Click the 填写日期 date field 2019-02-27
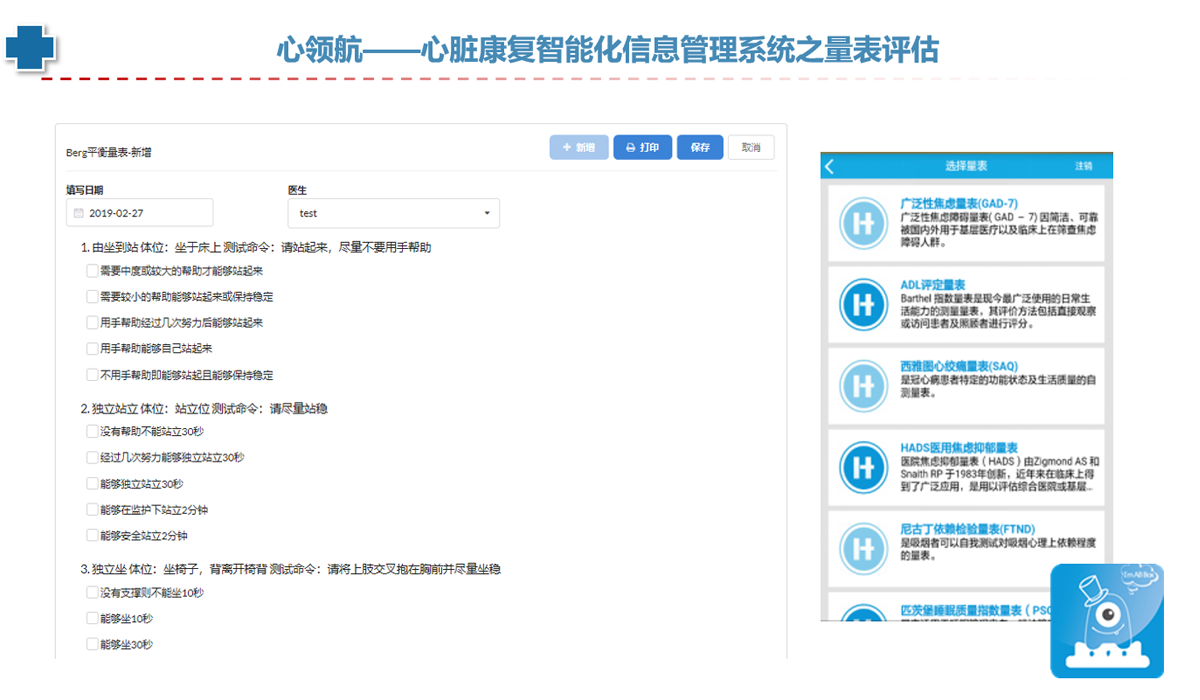This screenshot has height=700, width=1200. (140, 213)
